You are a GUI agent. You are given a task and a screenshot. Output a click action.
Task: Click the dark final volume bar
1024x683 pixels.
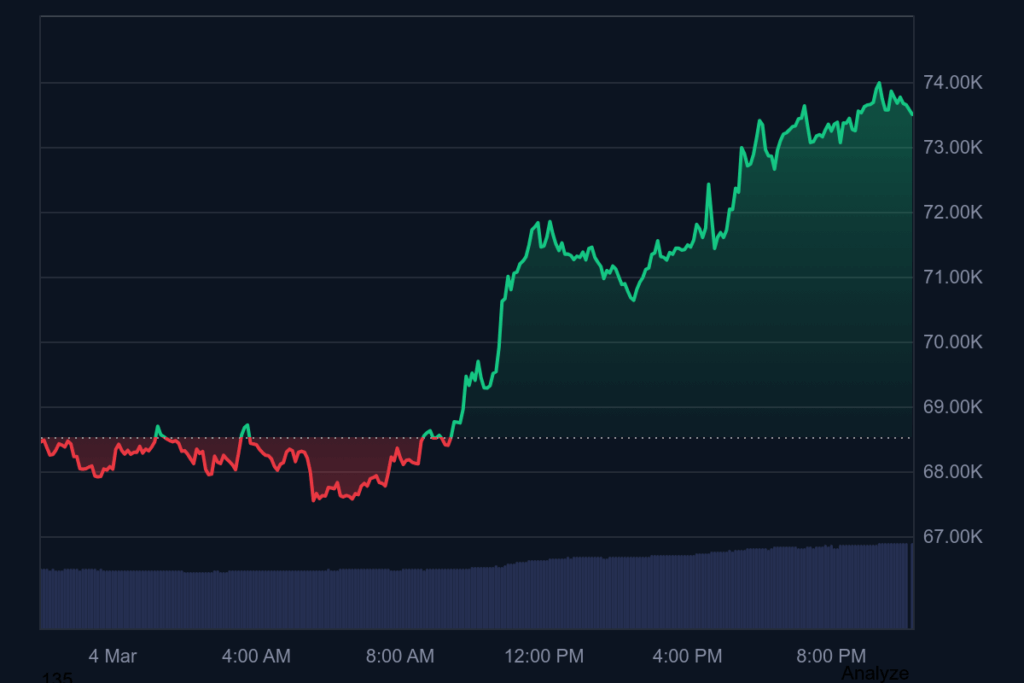tap(911, 586)
